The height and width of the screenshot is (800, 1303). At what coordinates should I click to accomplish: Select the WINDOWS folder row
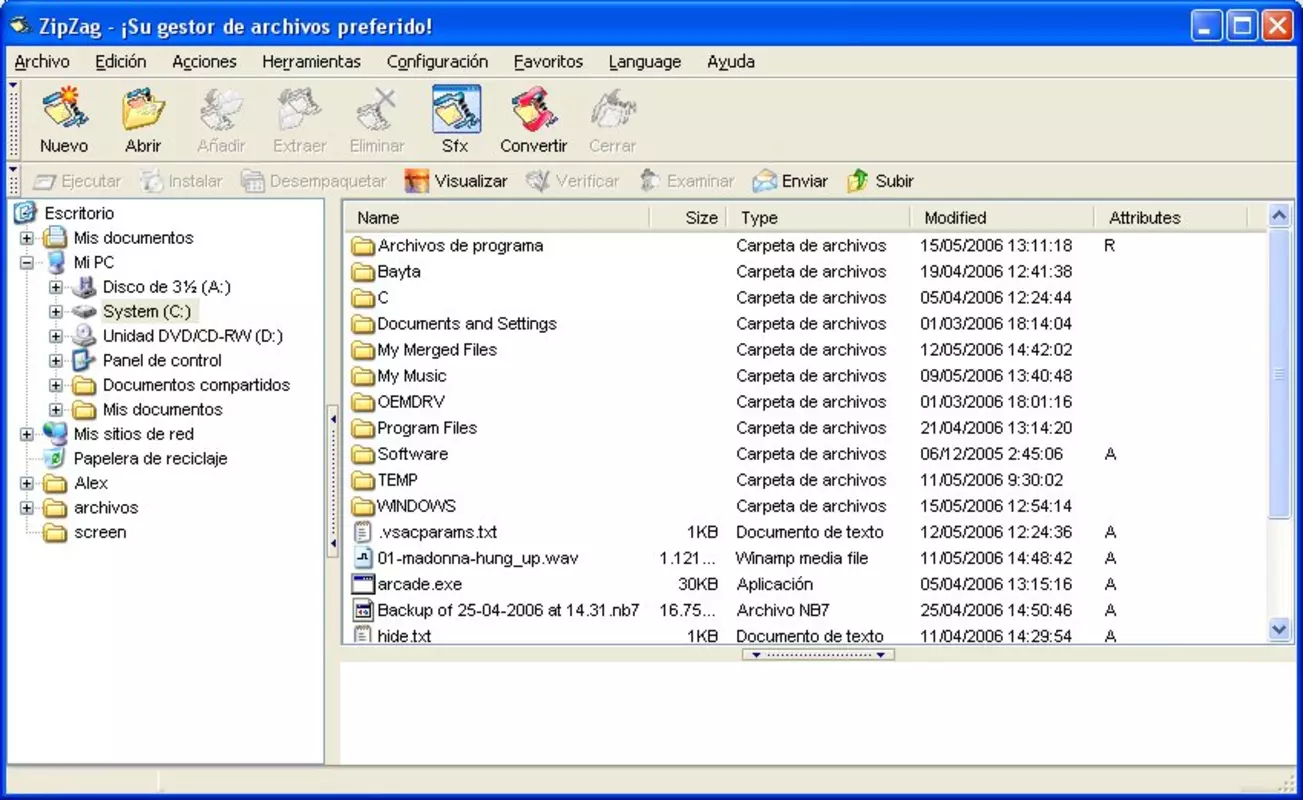point(804,506)
